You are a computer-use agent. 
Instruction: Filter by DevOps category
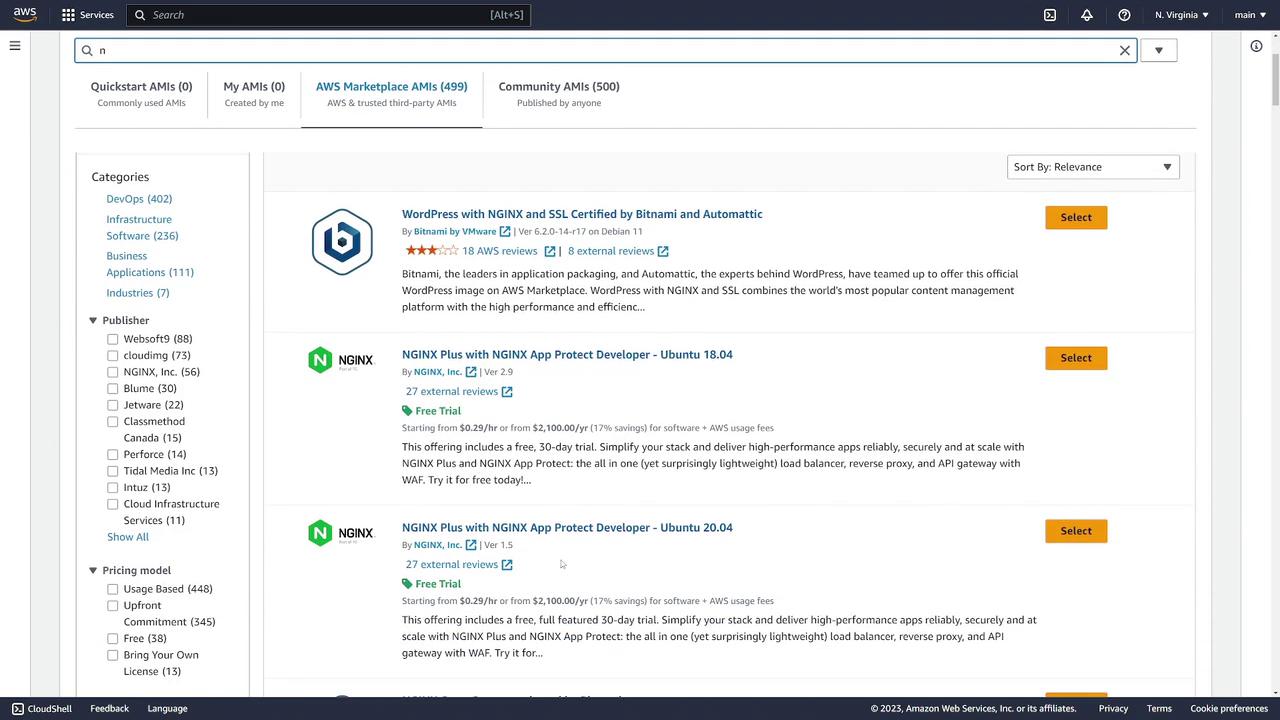point(139,199)
